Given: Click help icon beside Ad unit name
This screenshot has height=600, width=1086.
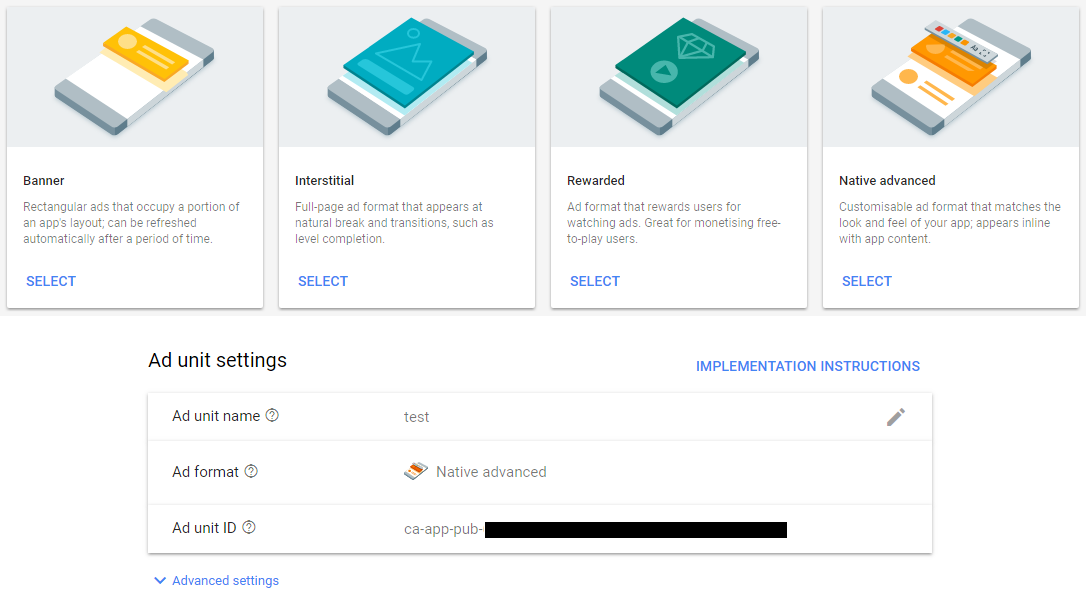Looking at the screenshot, I should pyautogui.click(x=272, y=416).
